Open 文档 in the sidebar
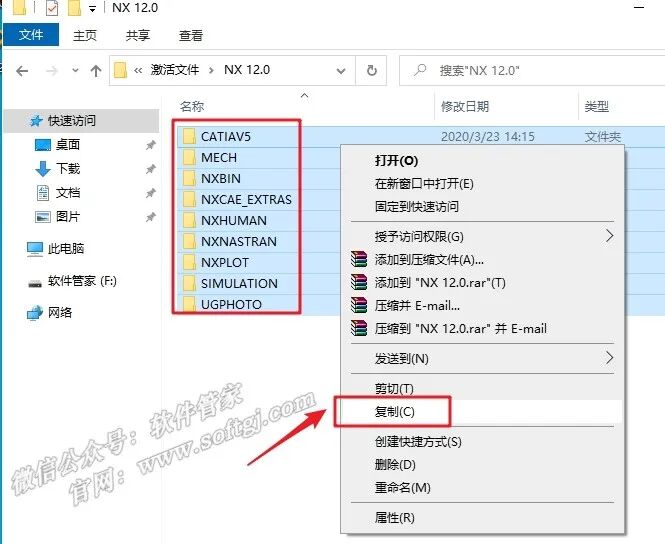 tap(68, 192)
